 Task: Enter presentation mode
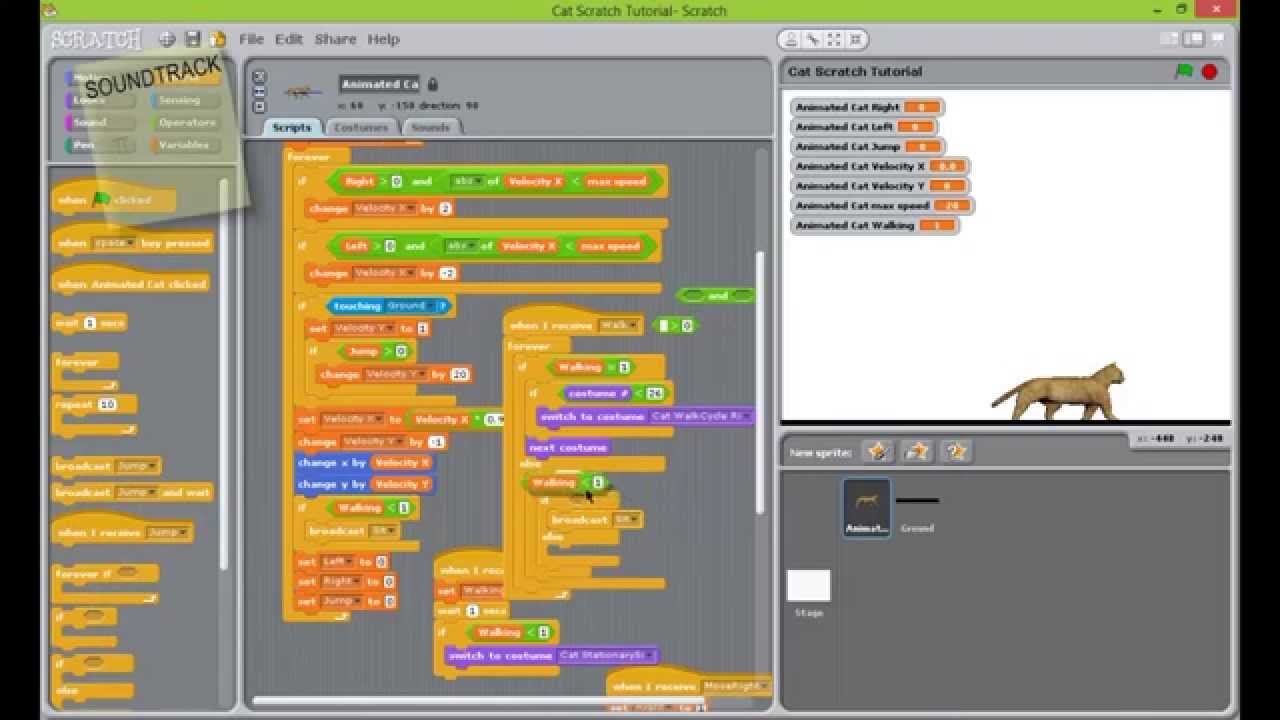click(x=1218, y=39)
